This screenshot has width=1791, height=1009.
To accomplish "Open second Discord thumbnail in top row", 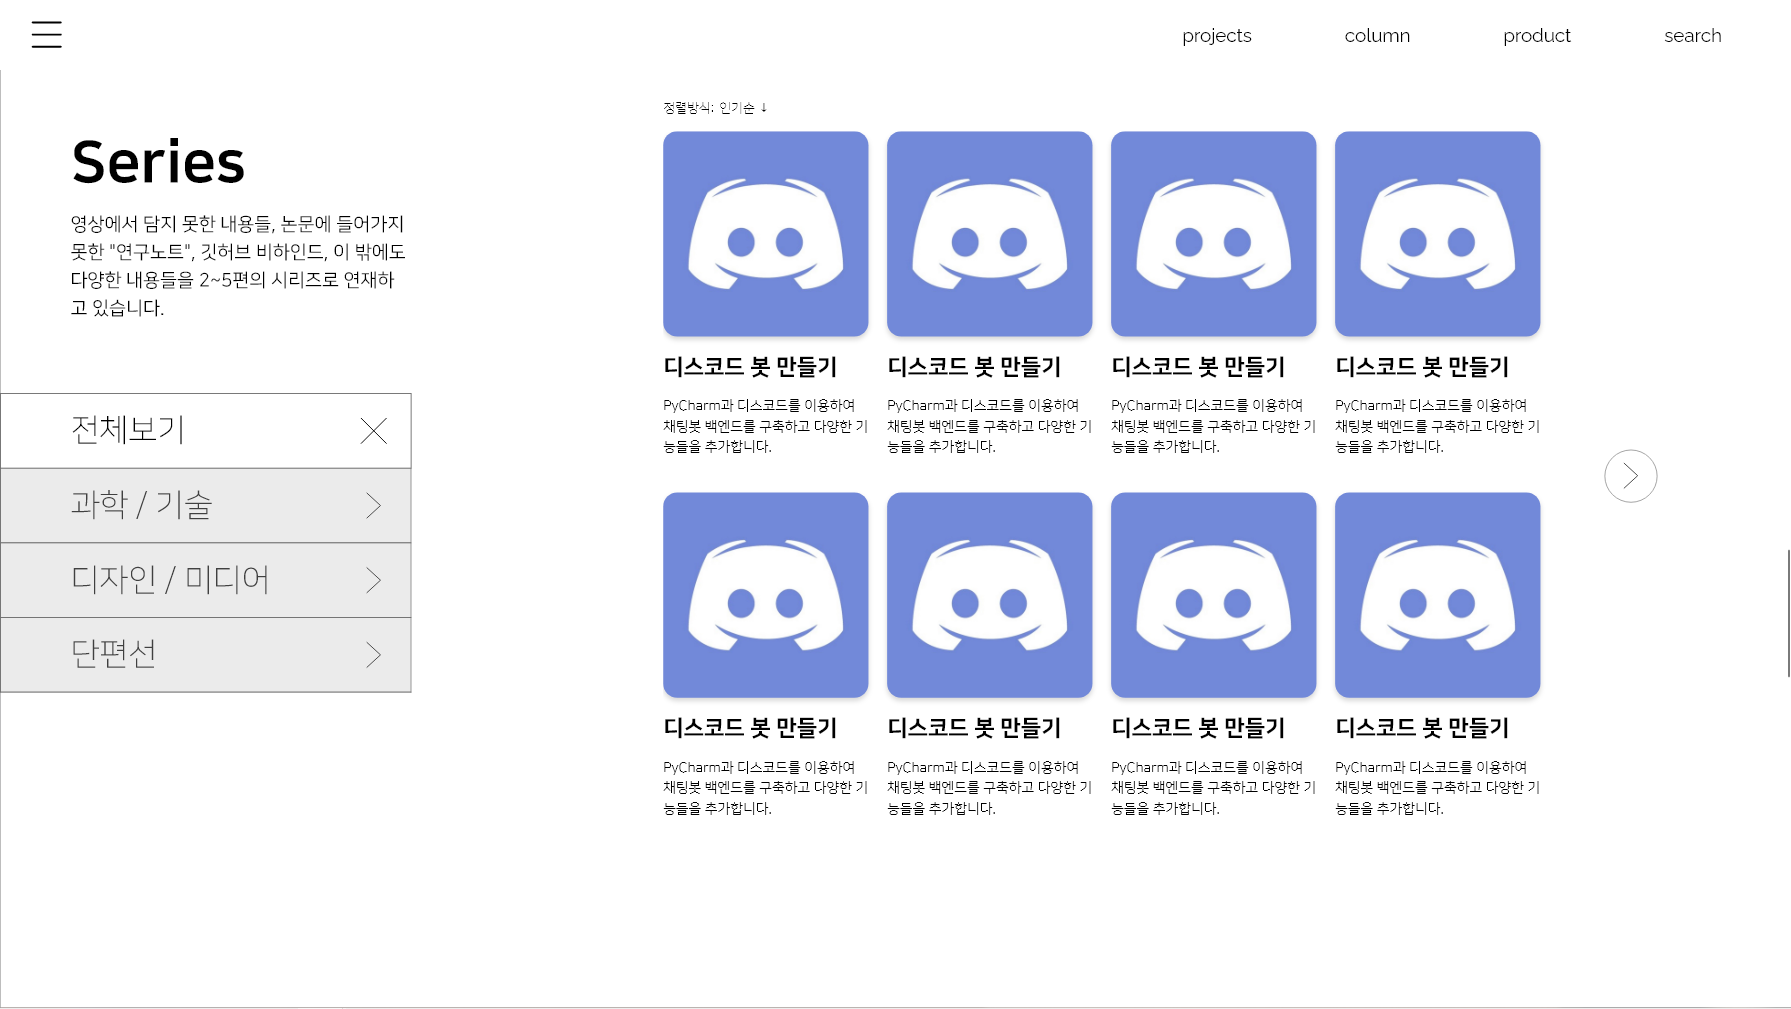I will click(990, 234).
